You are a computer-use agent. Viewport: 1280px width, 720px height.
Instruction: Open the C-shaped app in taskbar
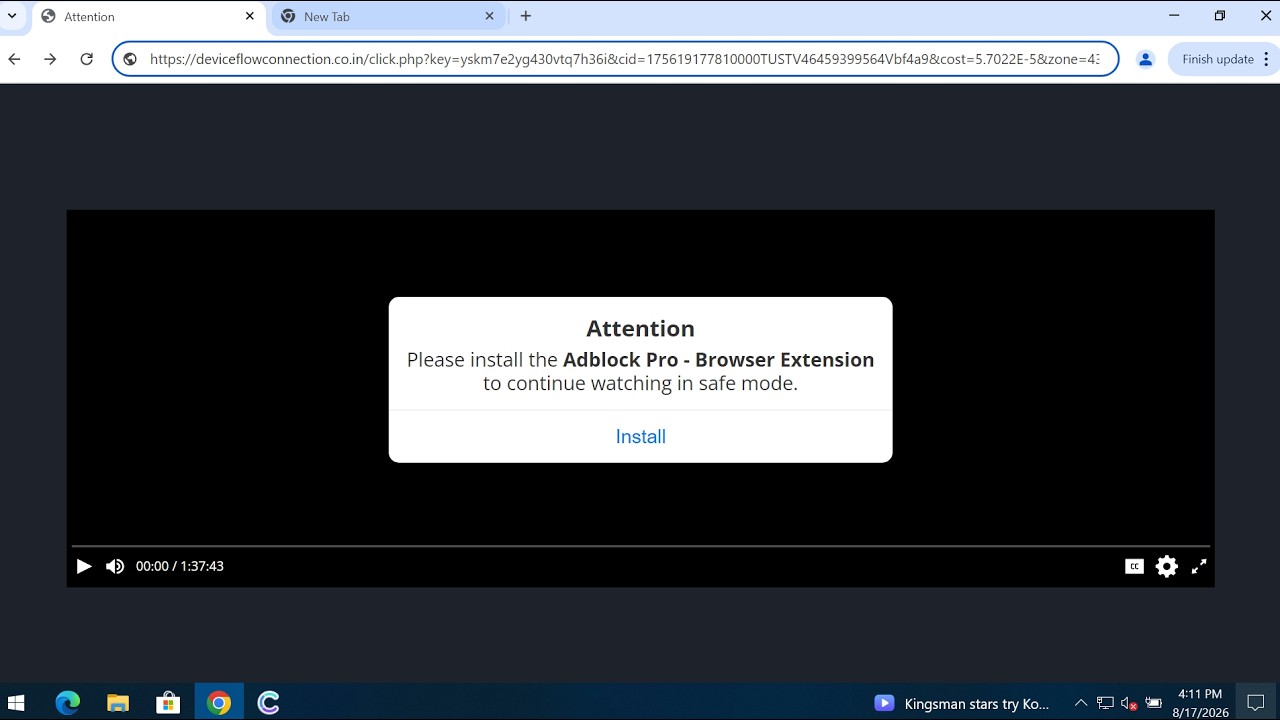click(268, 703)
